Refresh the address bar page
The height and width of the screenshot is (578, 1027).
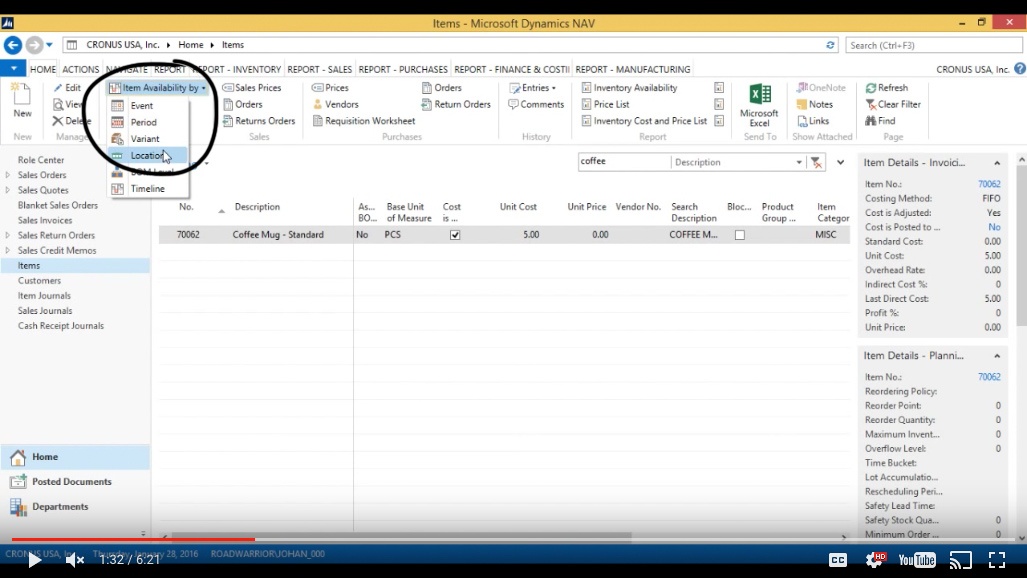click(x=830, y=45)
